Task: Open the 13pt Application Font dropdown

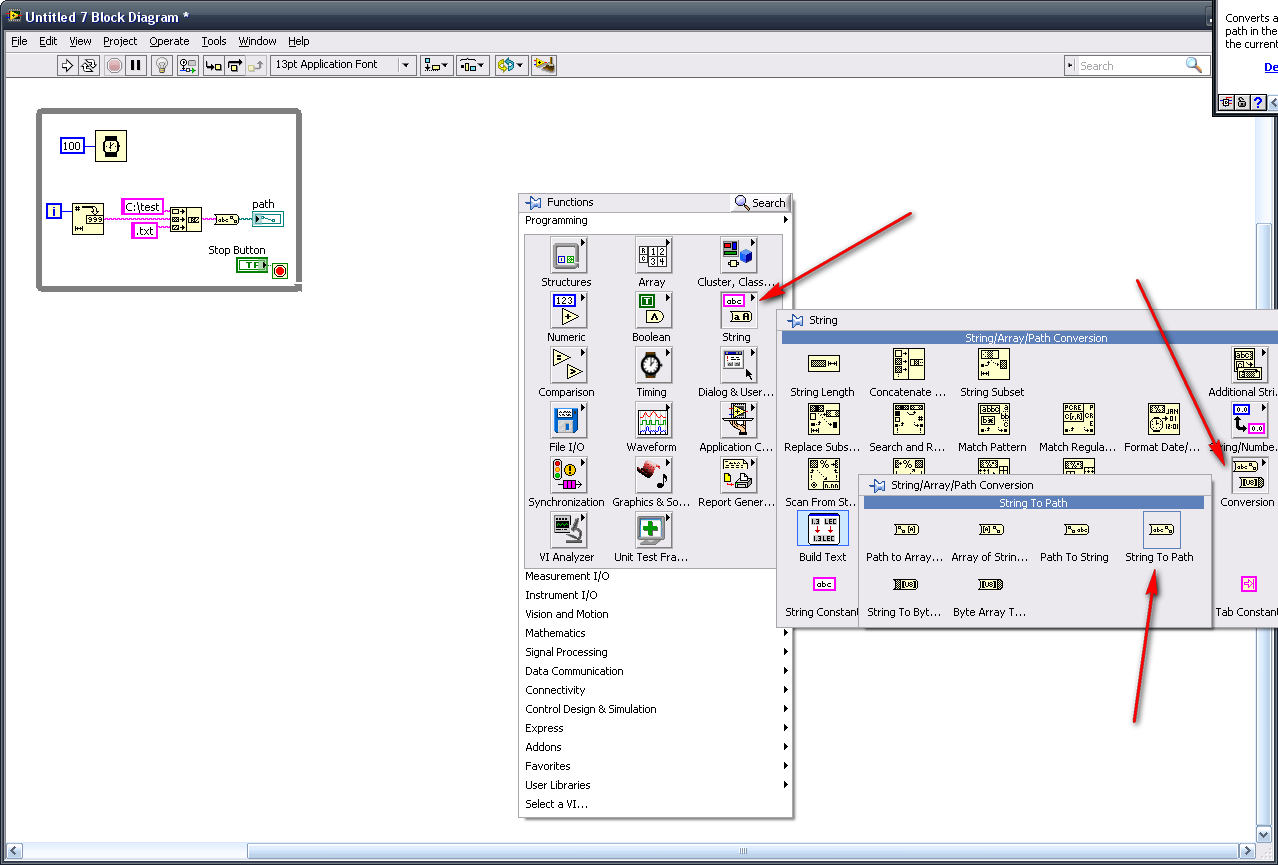Action: (x=343, y=65)
